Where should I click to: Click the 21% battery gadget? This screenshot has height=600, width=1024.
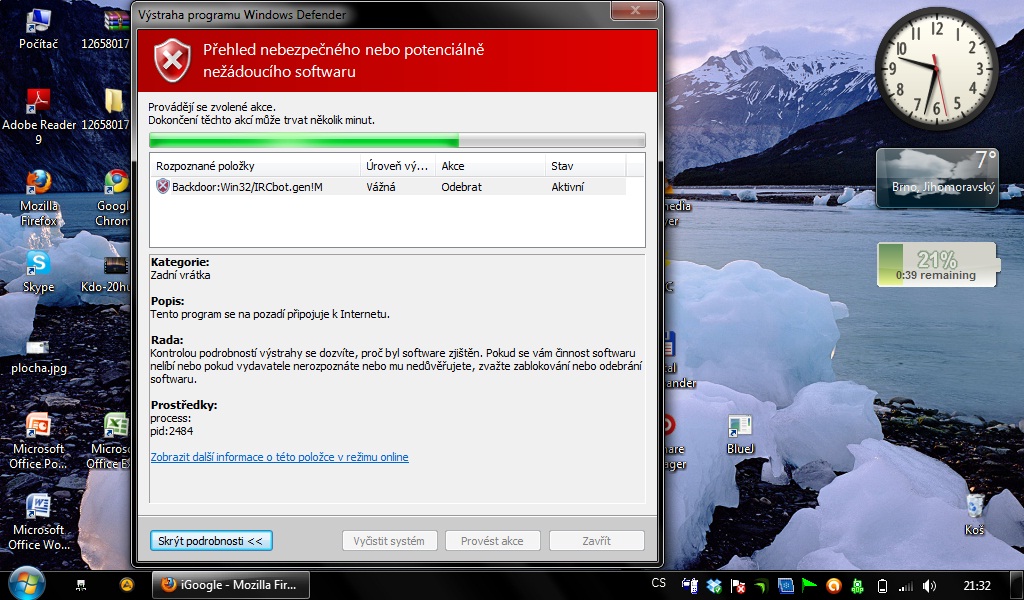[x=937, y=264]
